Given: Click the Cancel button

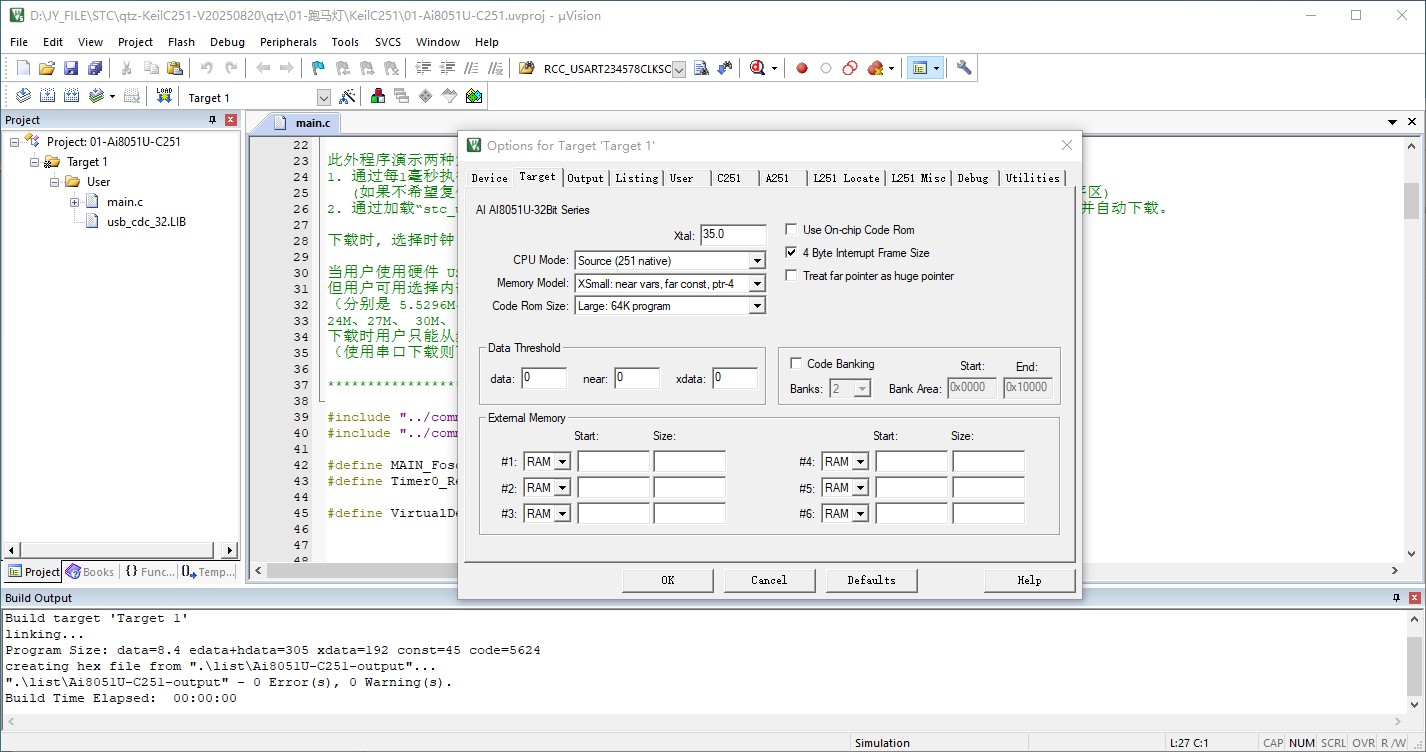Looking at the screenshot, I should tap(769, 580).
